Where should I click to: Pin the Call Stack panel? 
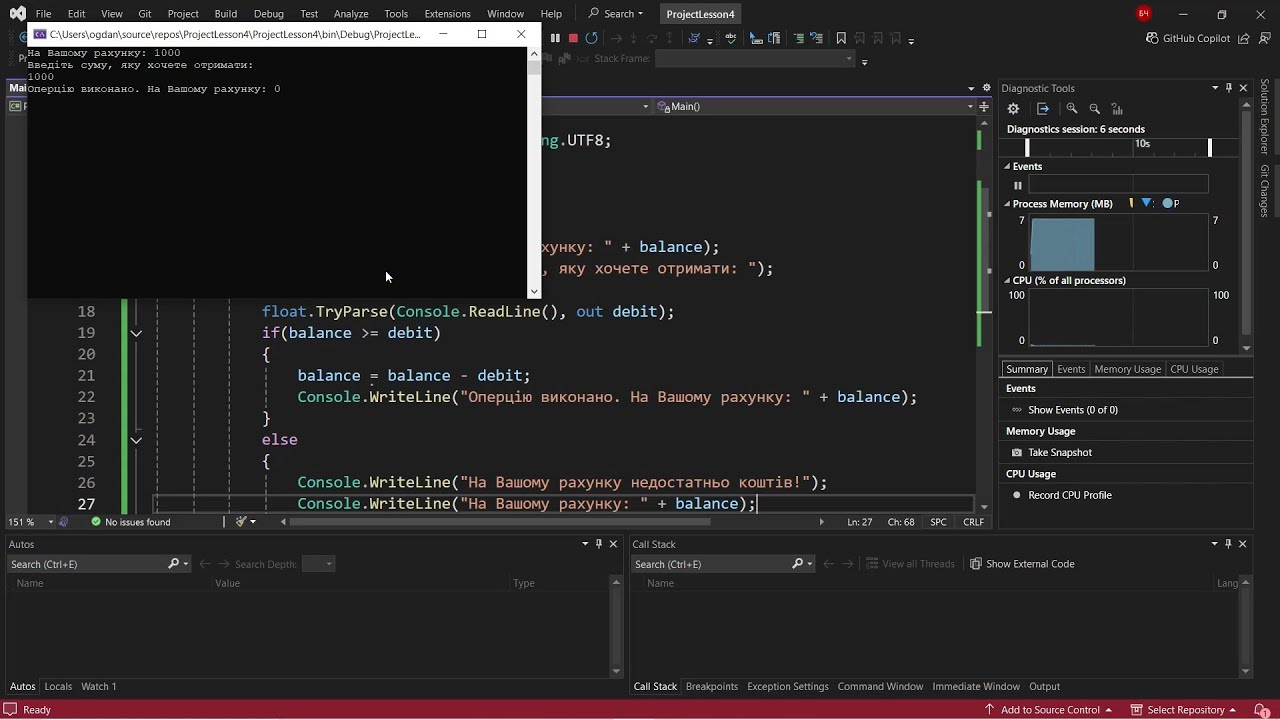pyautogui.click(x=1228, y=544)
